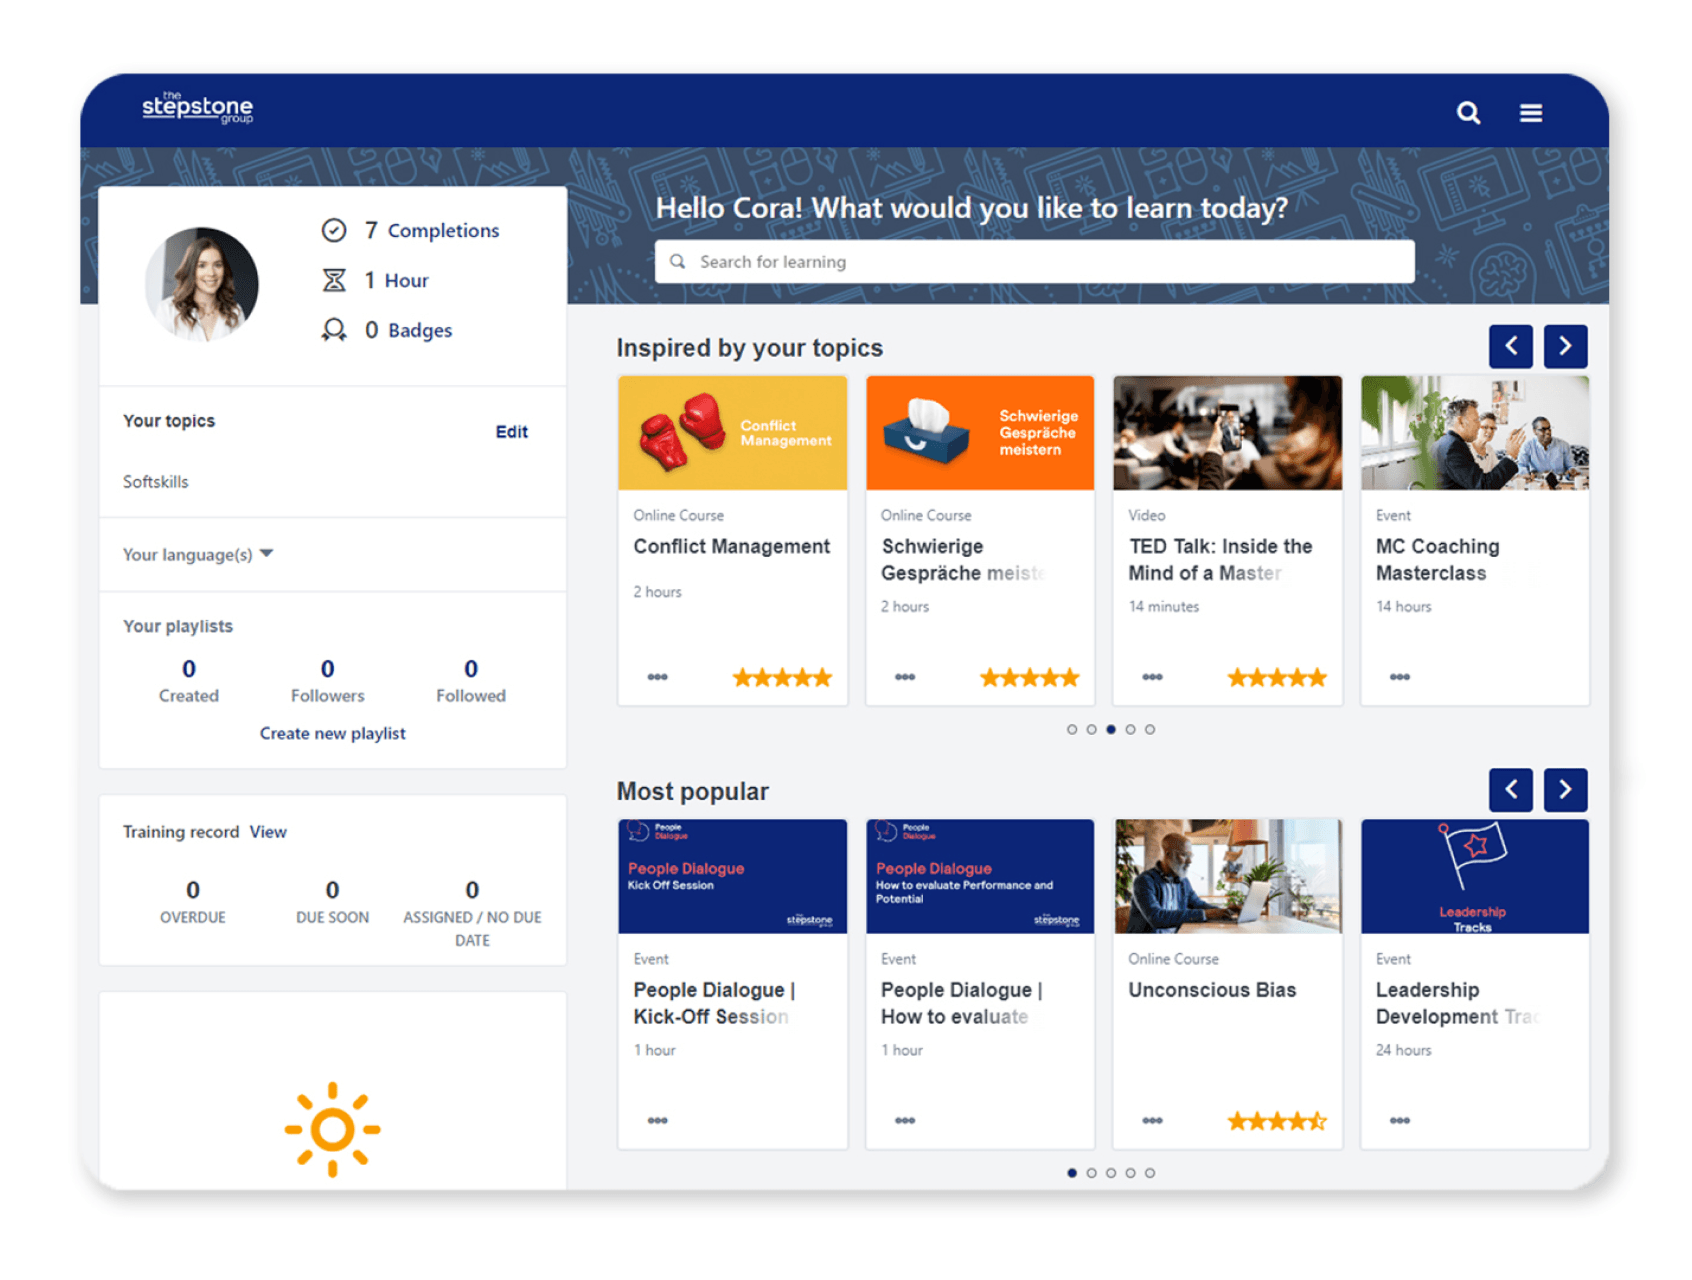This screenshot has width=1692, height=1280.
Task: Click the badges ribbon icon
Action: [334, 330]
